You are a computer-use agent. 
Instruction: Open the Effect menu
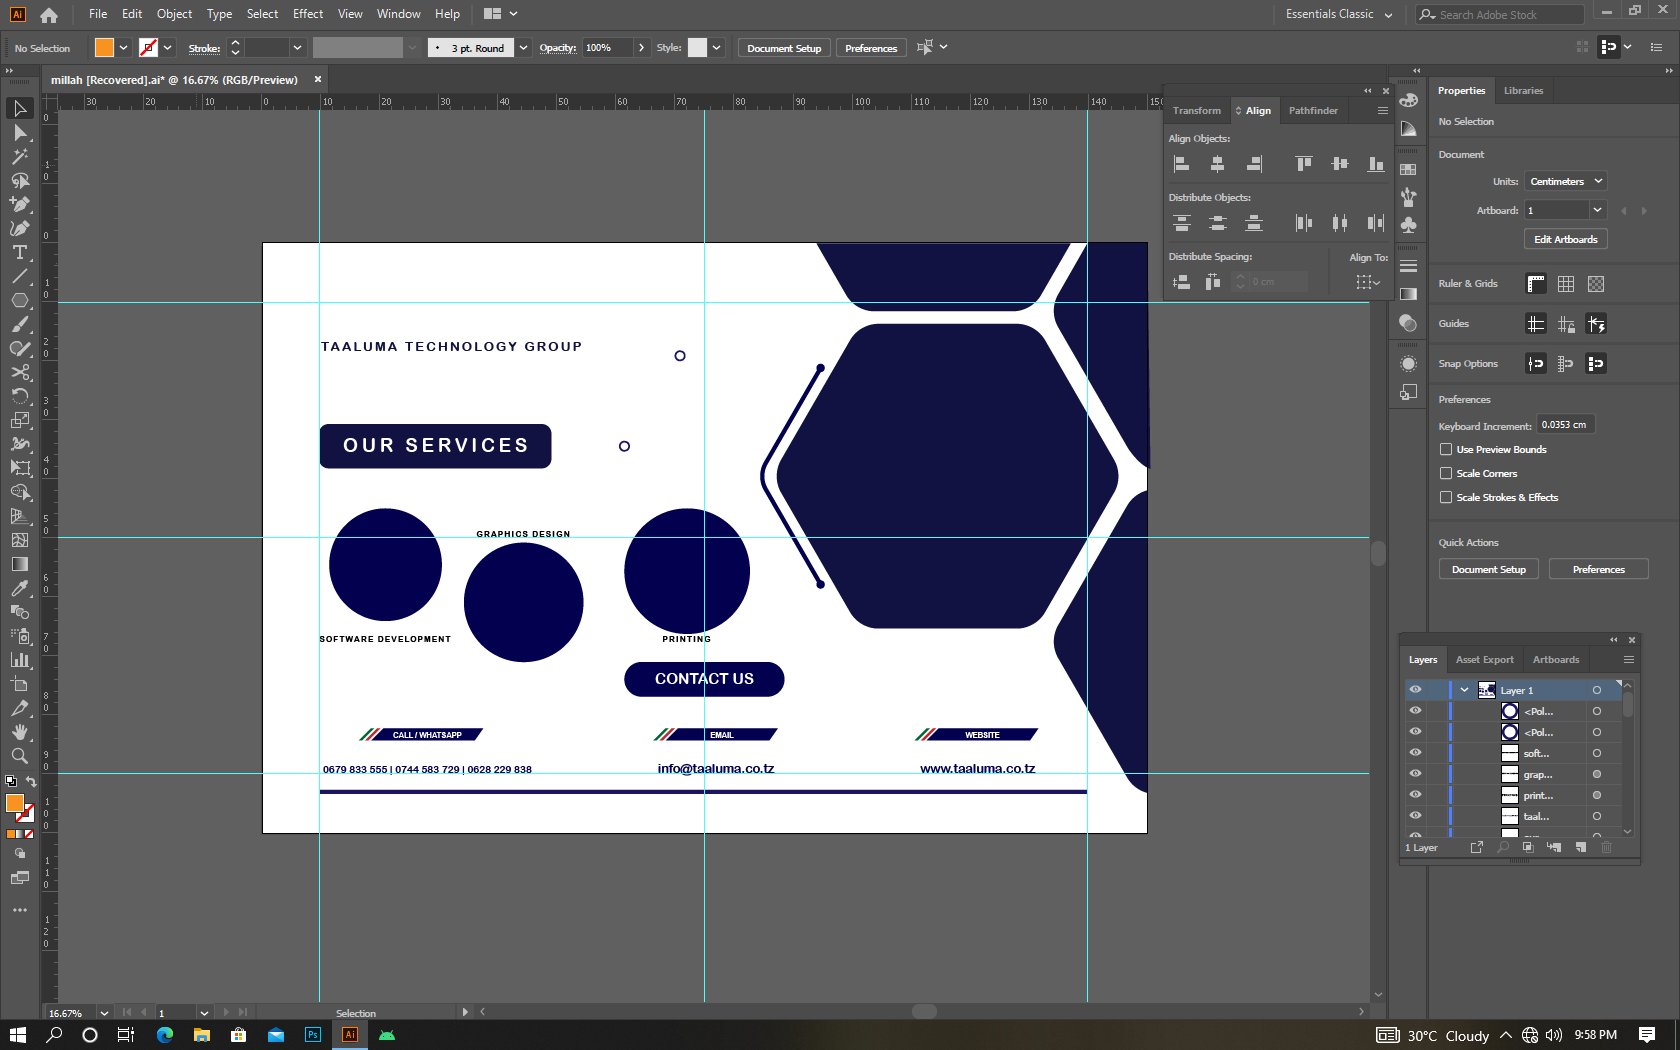coord(308,14)
